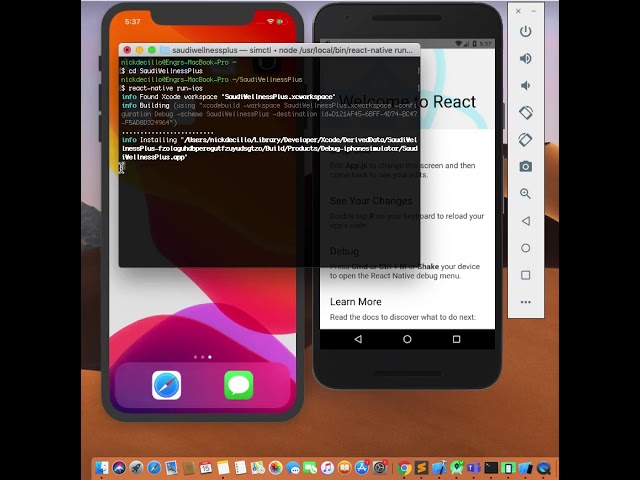Click the emulator zoom magnifier icon

[x=526, y=193]
